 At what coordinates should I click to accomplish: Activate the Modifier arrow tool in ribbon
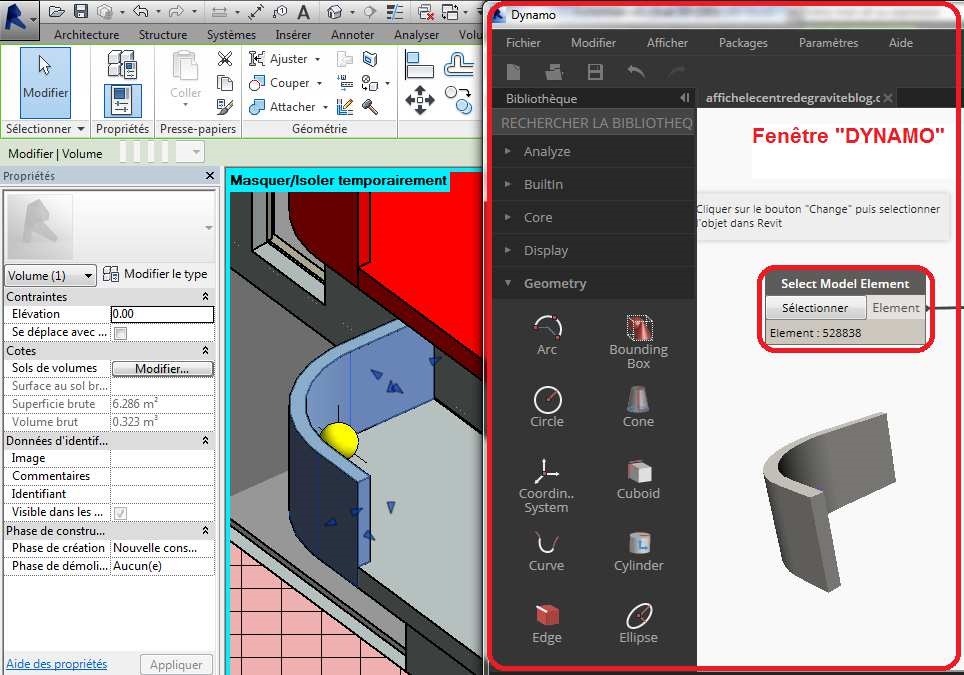(45, 80)
